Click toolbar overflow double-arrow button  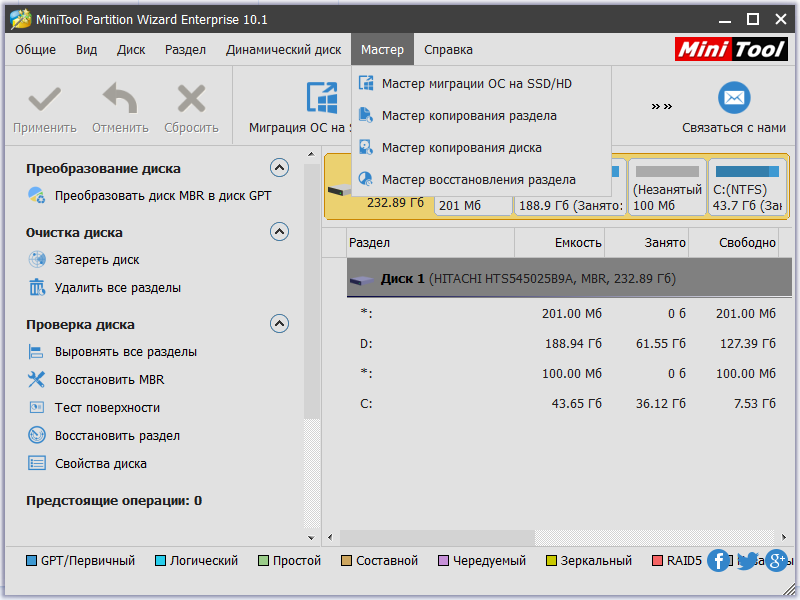(x=661, y=106)
